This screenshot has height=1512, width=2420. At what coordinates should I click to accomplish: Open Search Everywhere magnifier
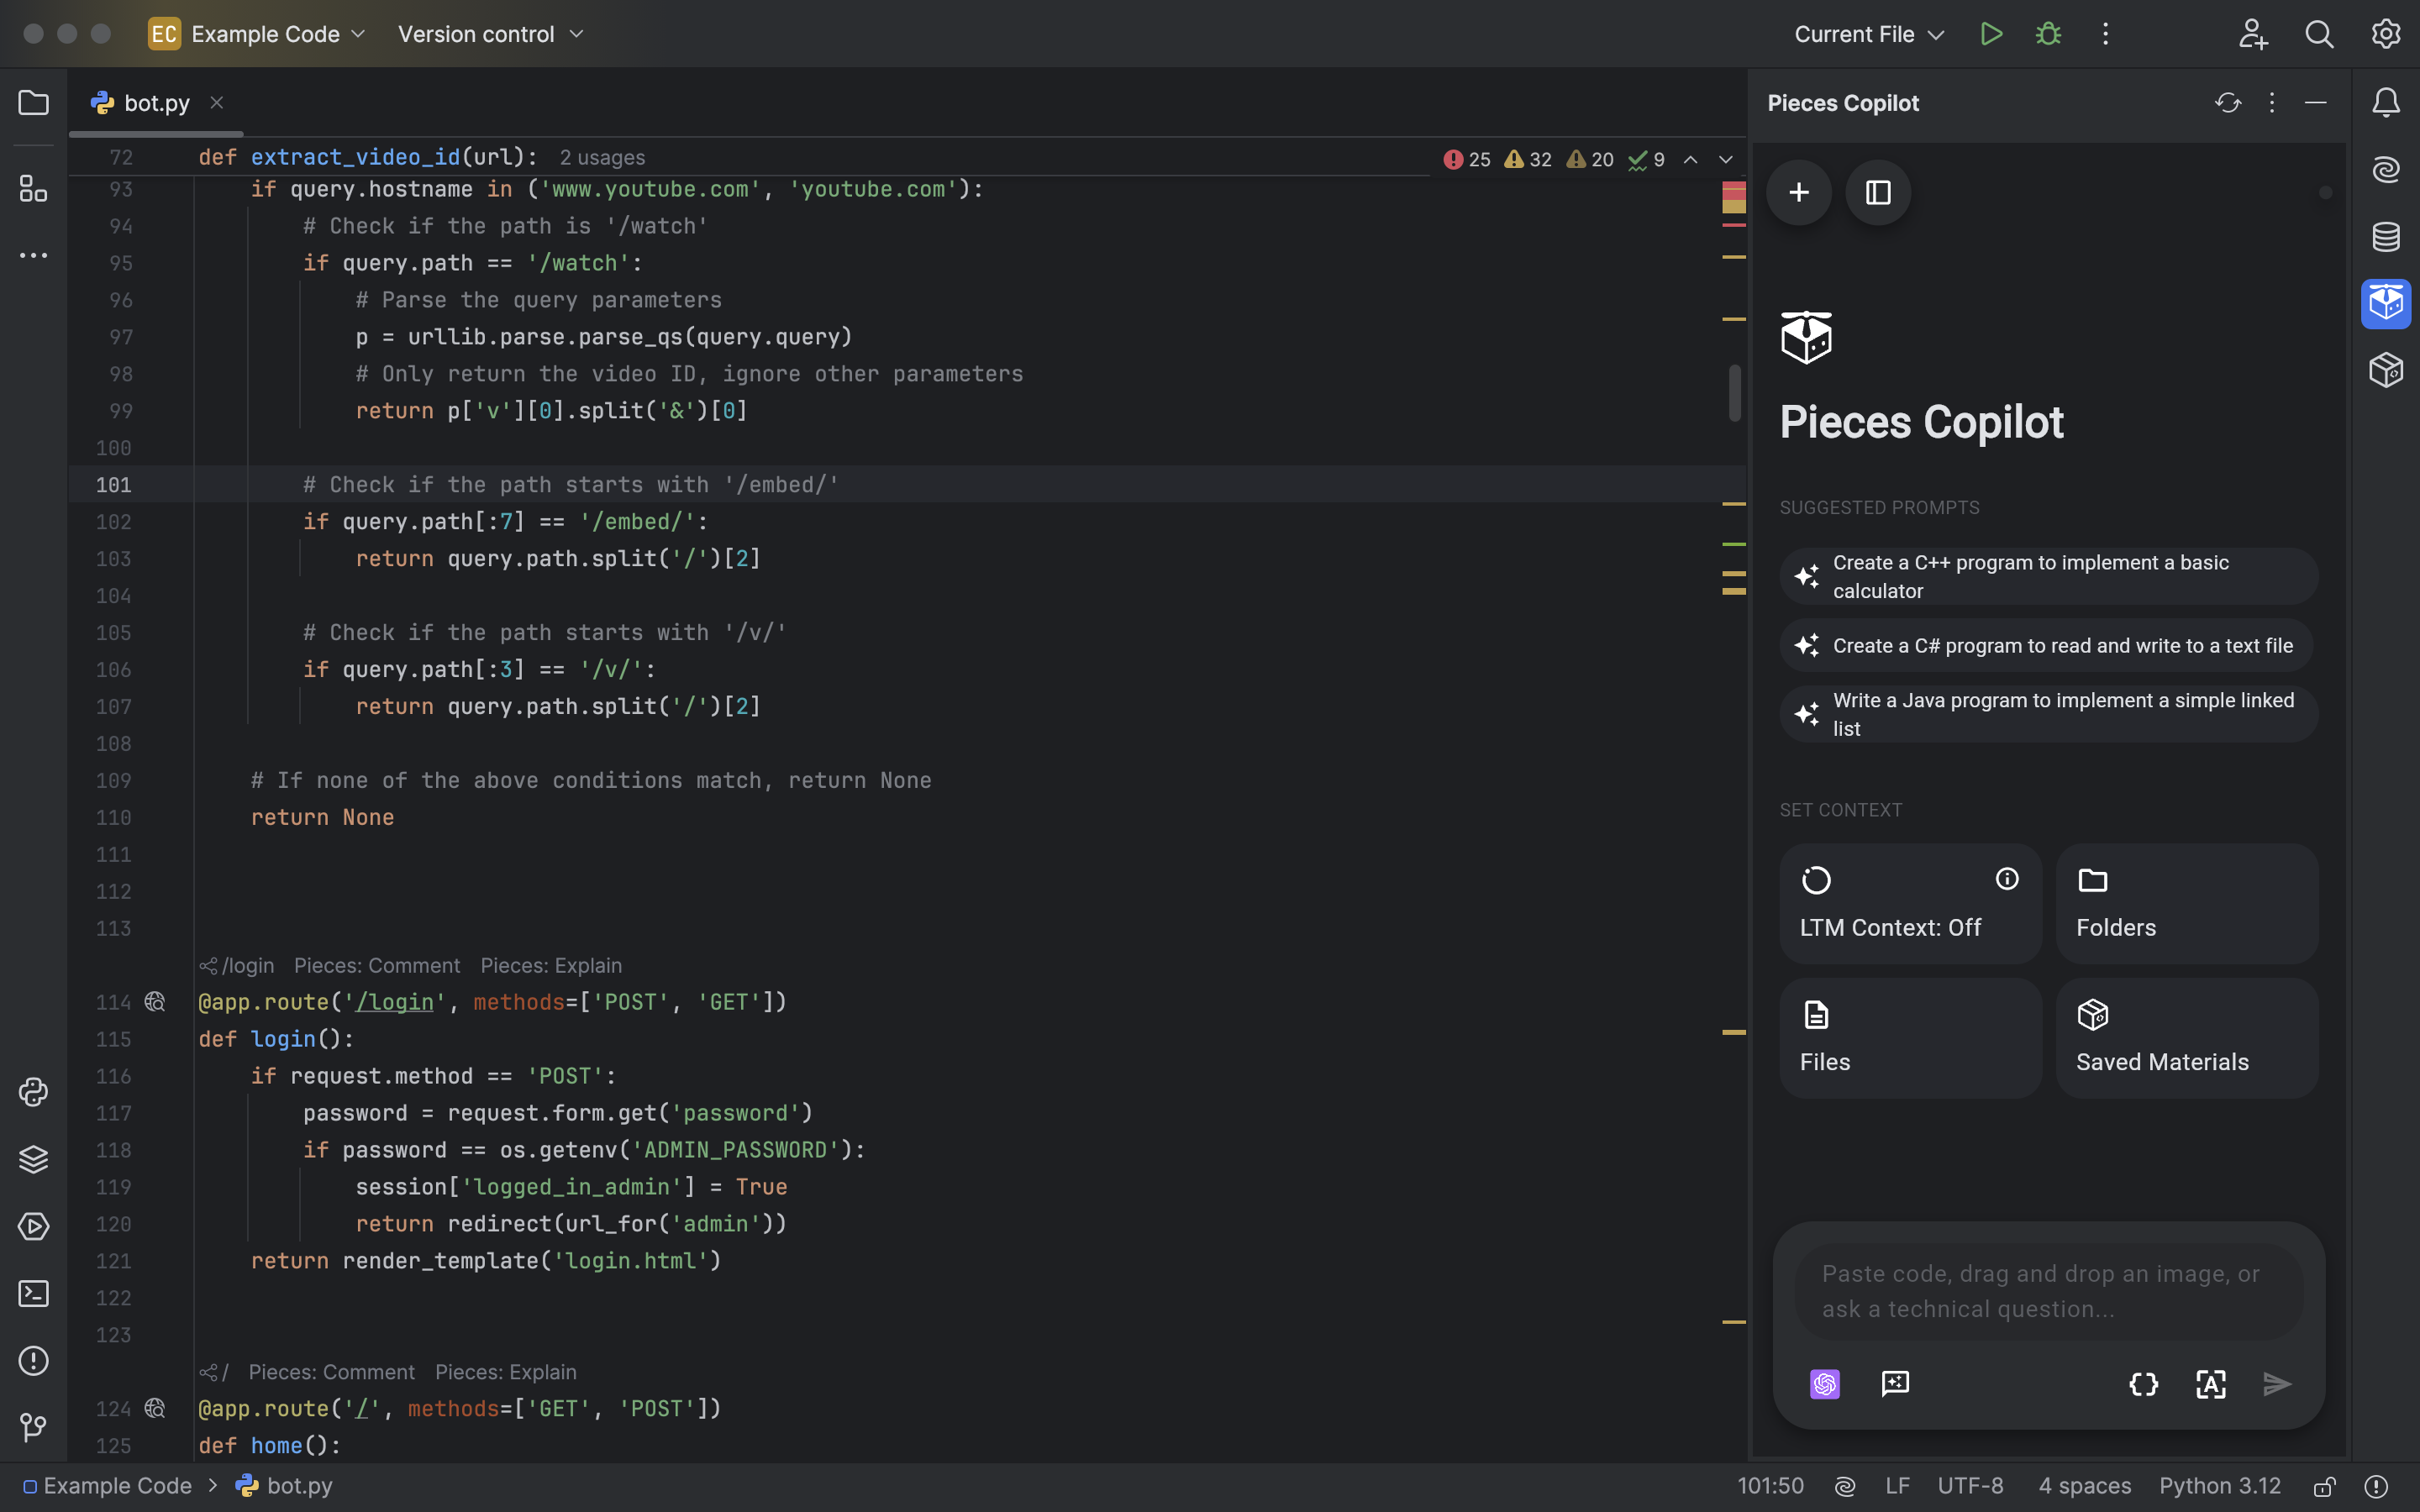pyautogui.click(x=2319, y=34)
